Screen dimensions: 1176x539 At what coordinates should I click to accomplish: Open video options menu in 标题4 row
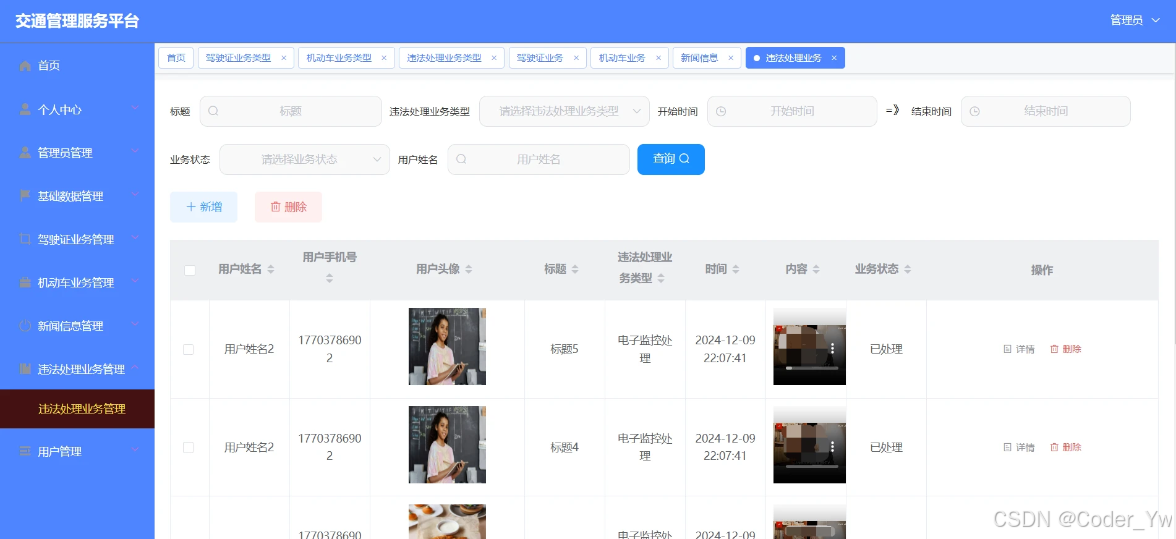(832, 447)
